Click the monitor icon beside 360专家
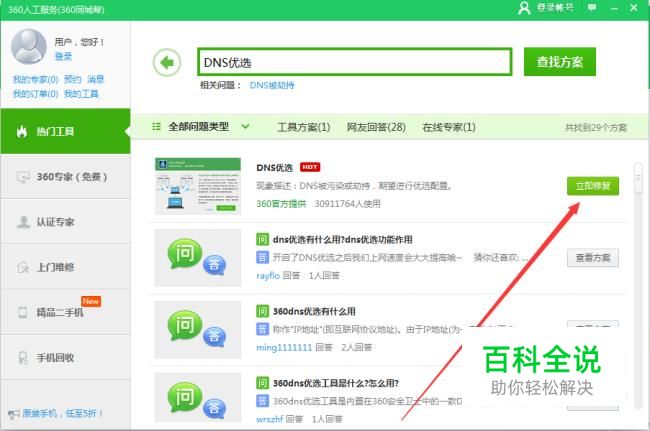Viewport: 650px width, 431px height. (x=23, y=177)
